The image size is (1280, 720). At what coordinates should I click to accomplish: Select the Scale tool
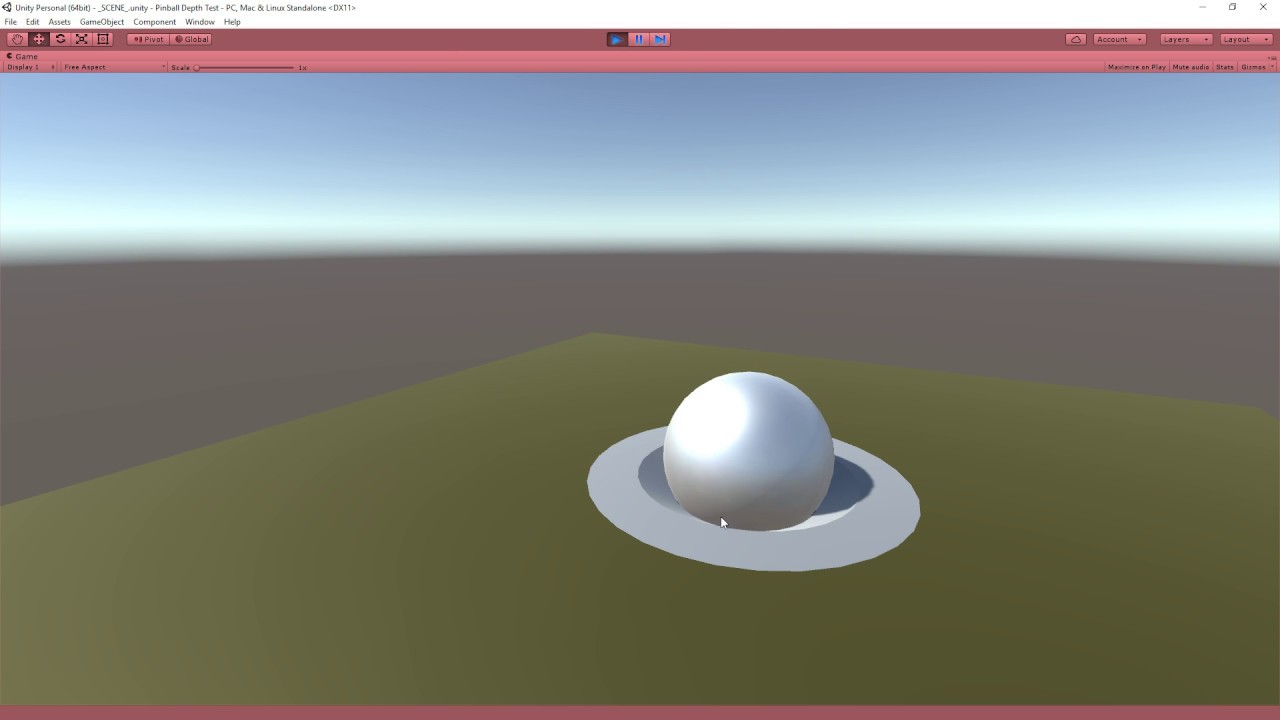[x=81, y=38]
